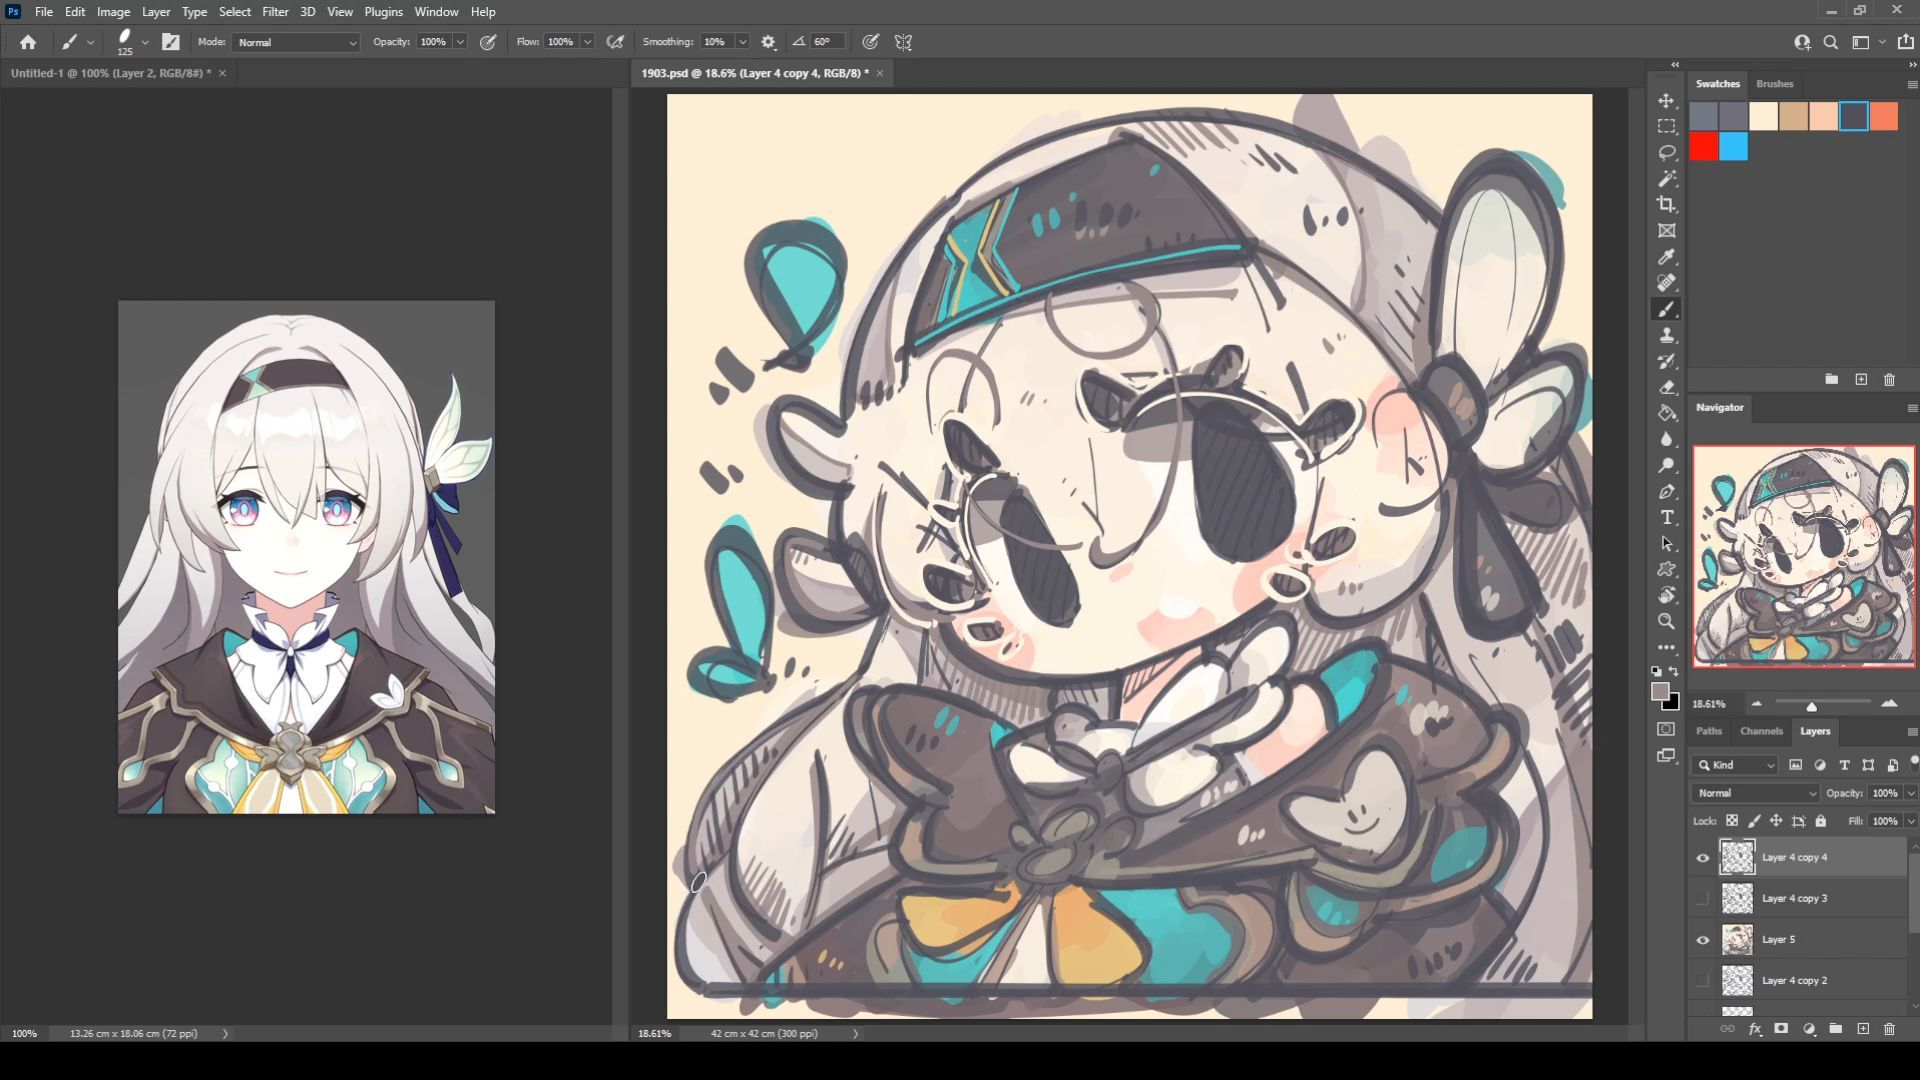This screenshot has width=1920, height=1080.
Task: Open brush preset picker arrow
Action: tap(145, 42)
